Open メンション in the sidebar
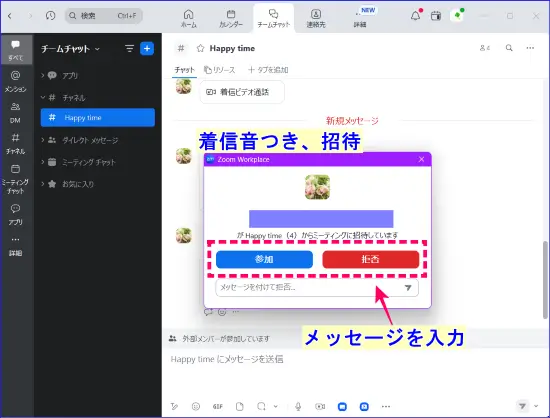 [x=15, y=81]
